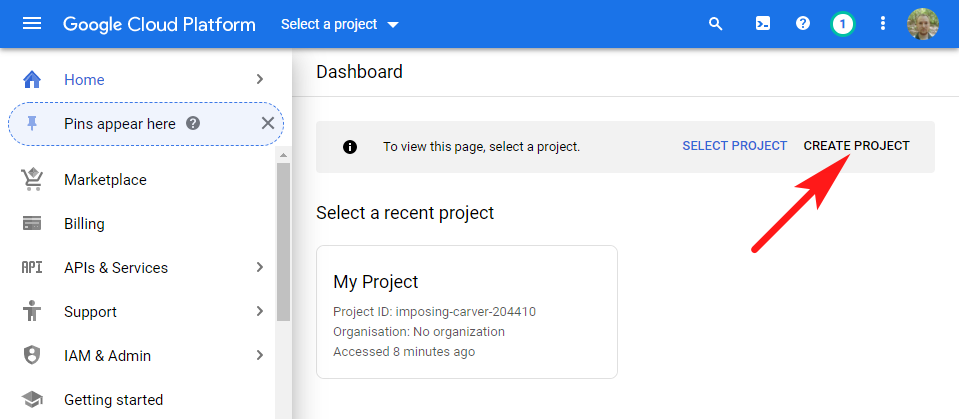Click the CREATE PROJECT button

click(856, 146)
